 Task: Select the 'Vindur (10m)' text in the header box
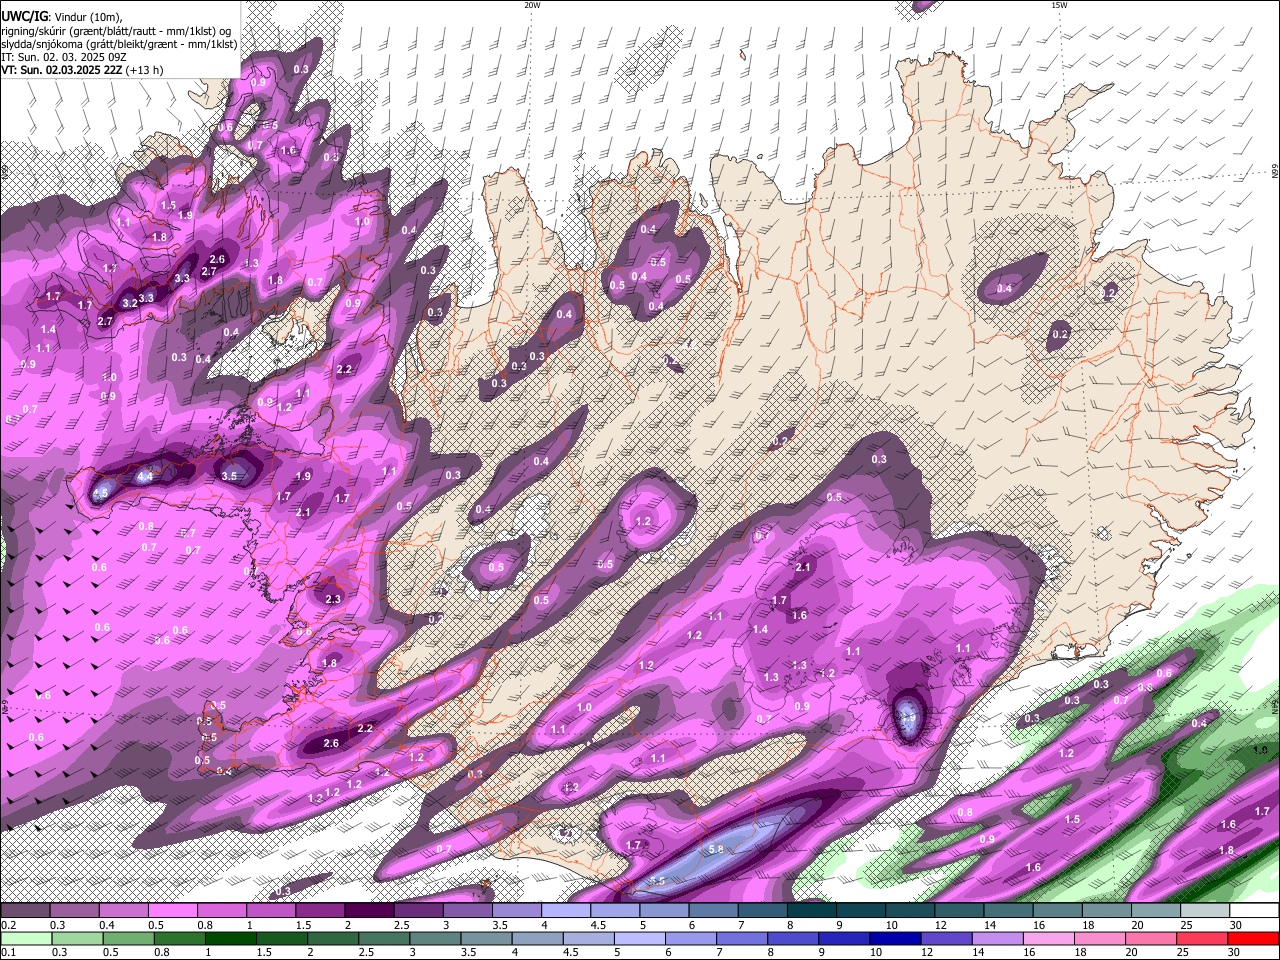[x=87, y=17]
